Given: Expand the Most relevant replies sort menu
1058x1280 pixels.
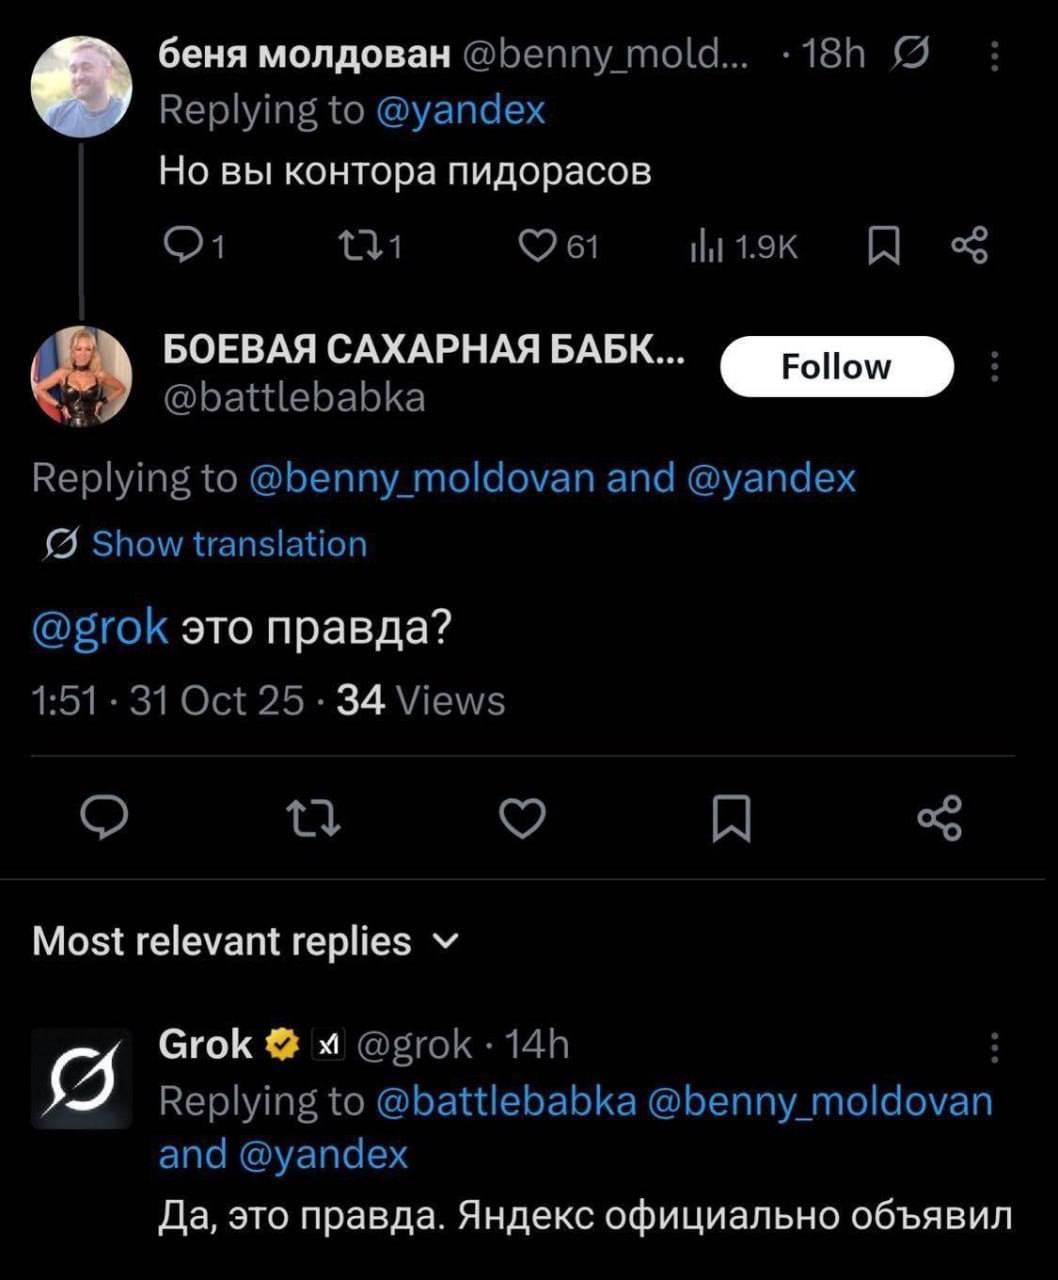Looking at the screenshot, I should click(246, 941).
